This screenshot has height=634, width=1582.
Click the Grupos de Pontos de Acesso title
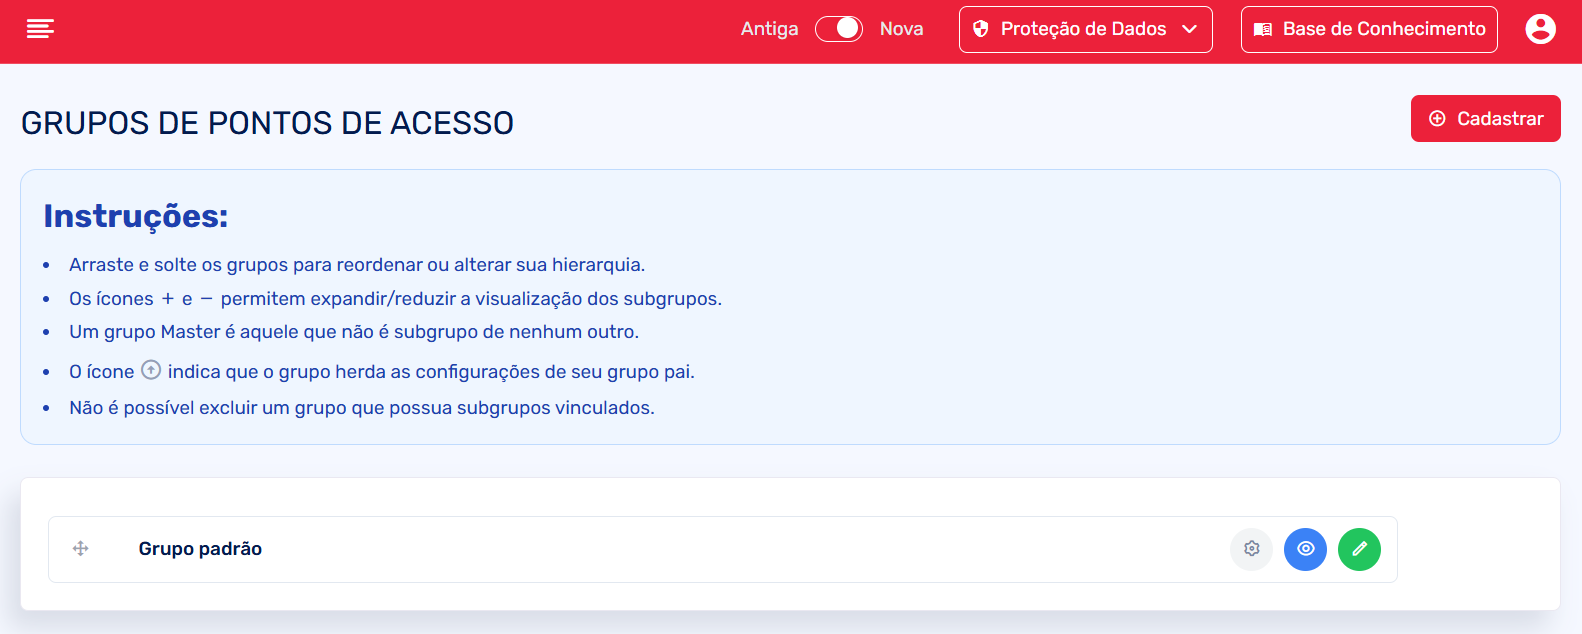267,123
